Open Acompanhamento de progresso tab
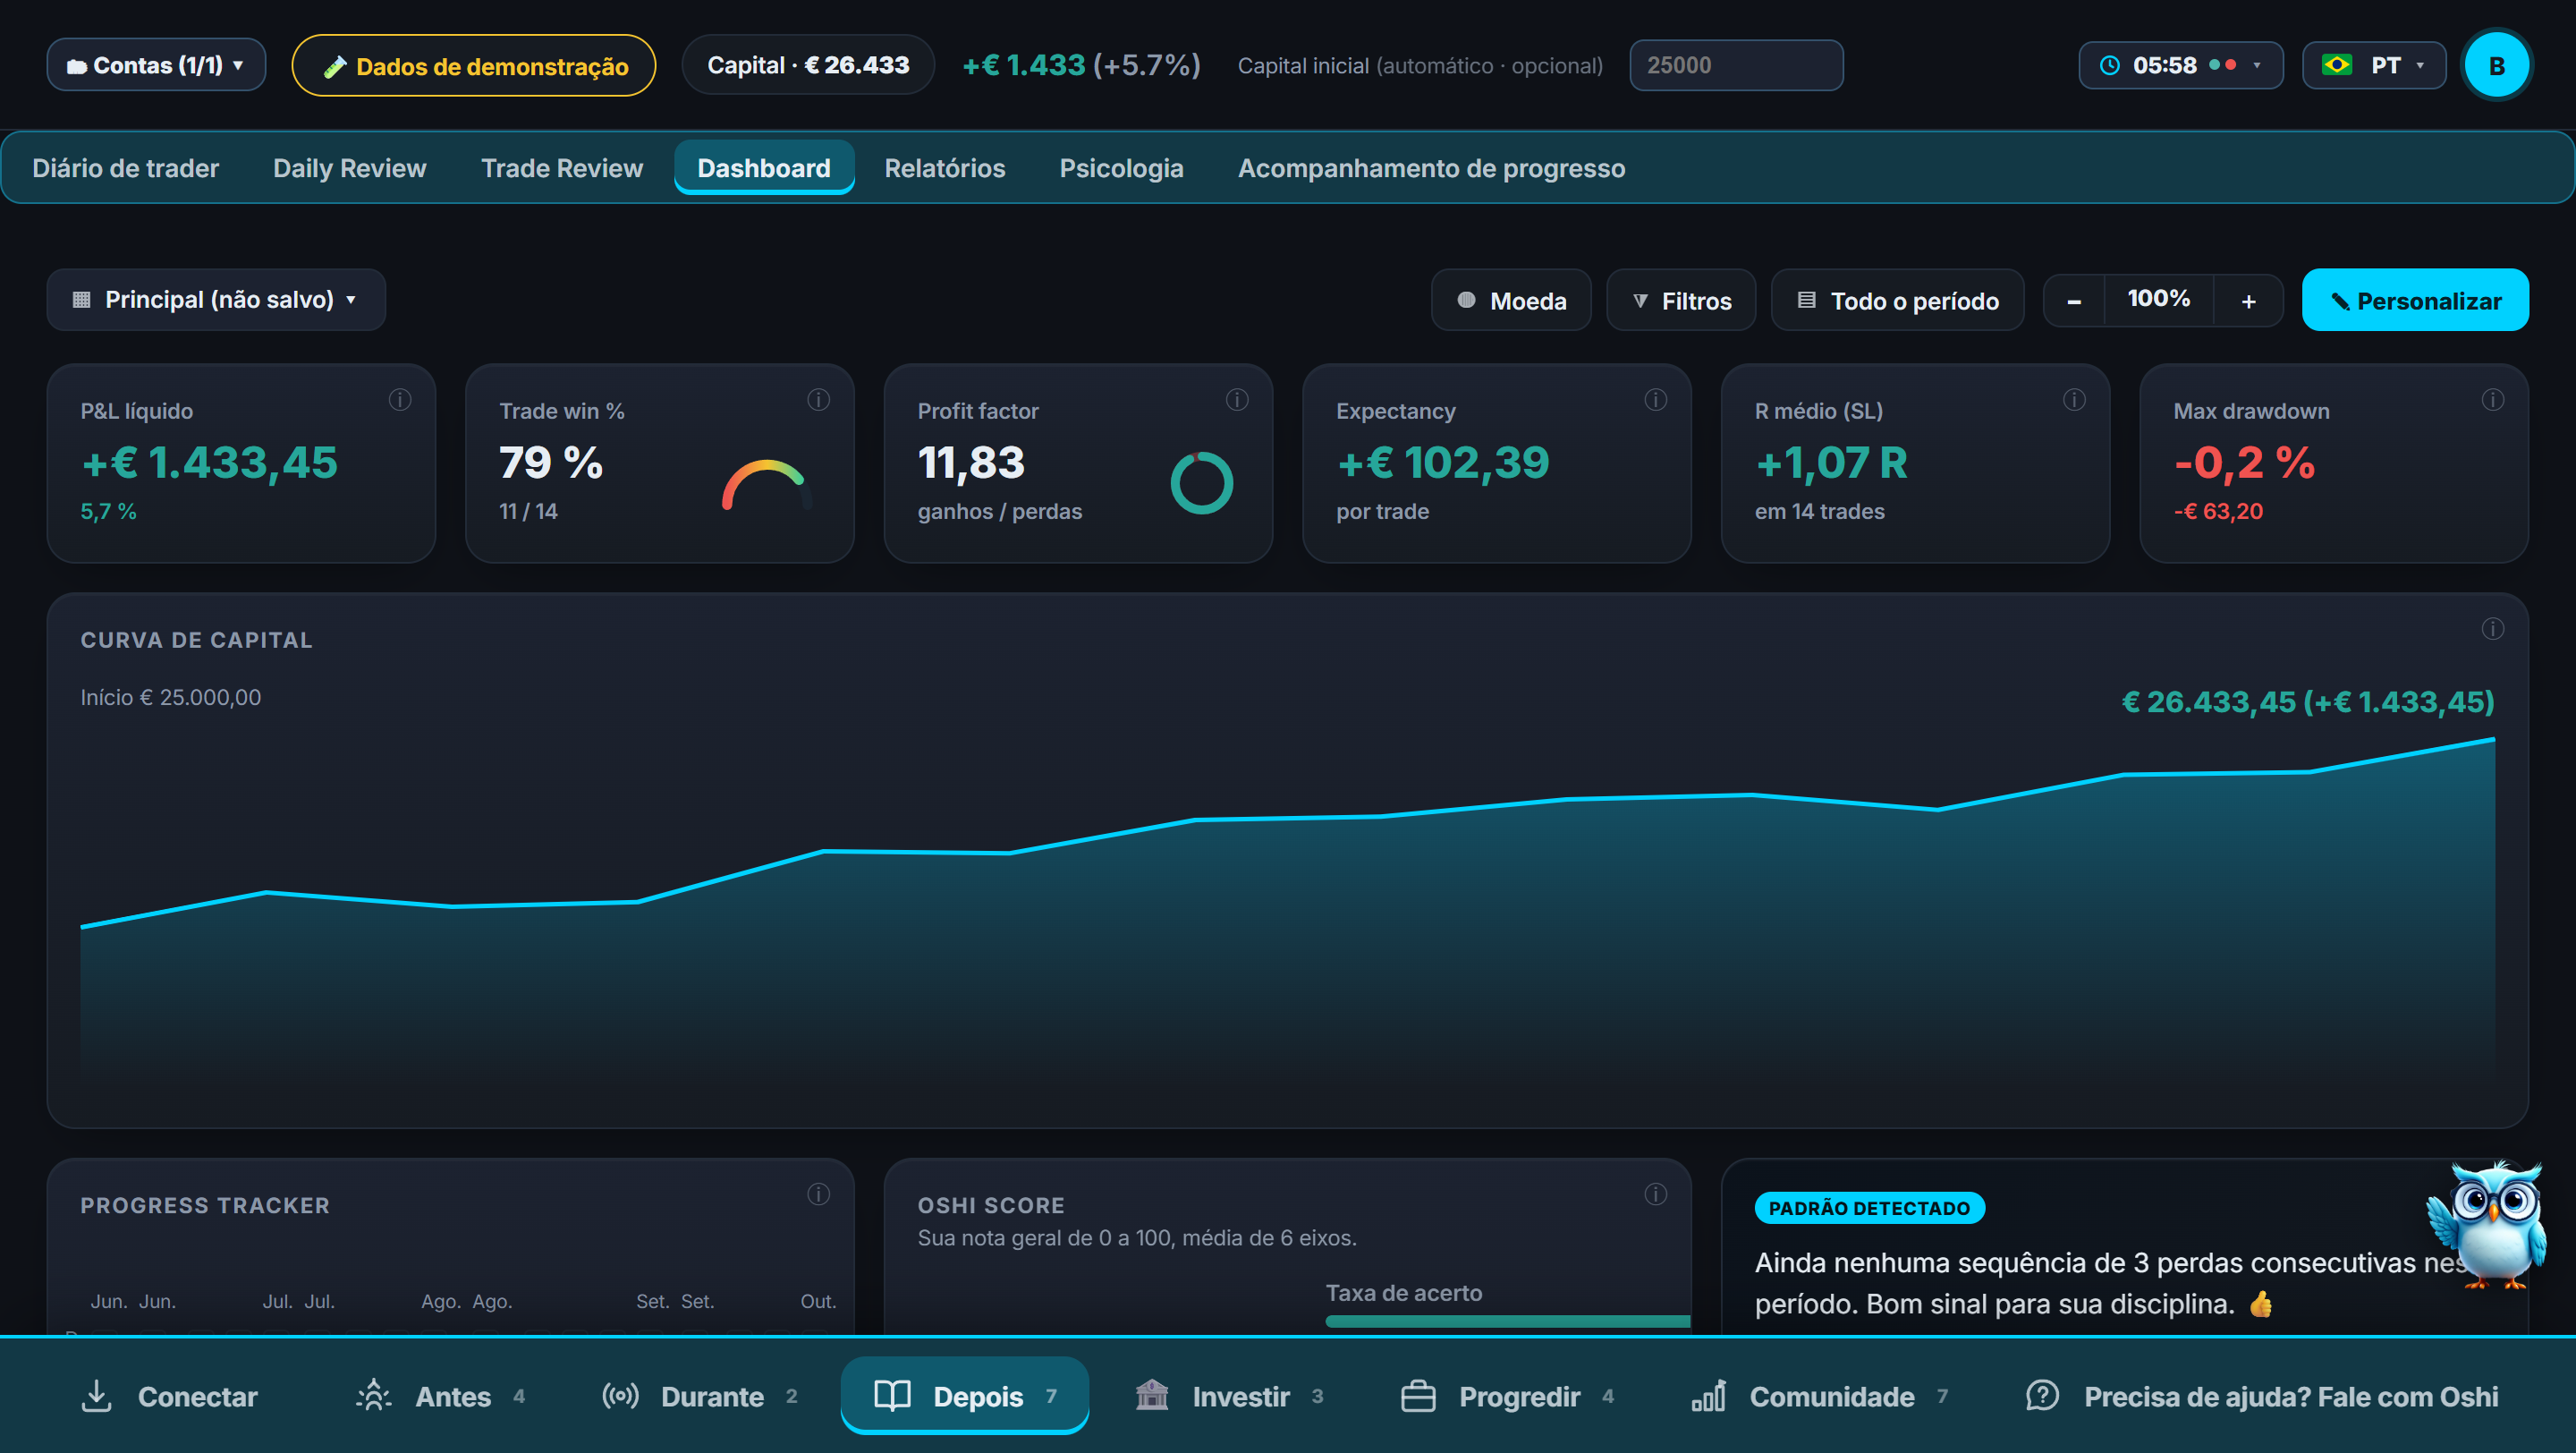 coord(1431,168)
